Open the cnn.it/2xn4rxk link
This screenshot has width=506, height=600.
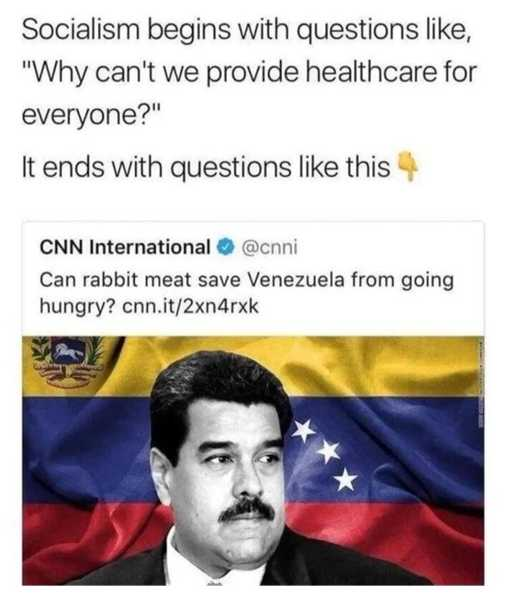190,307
